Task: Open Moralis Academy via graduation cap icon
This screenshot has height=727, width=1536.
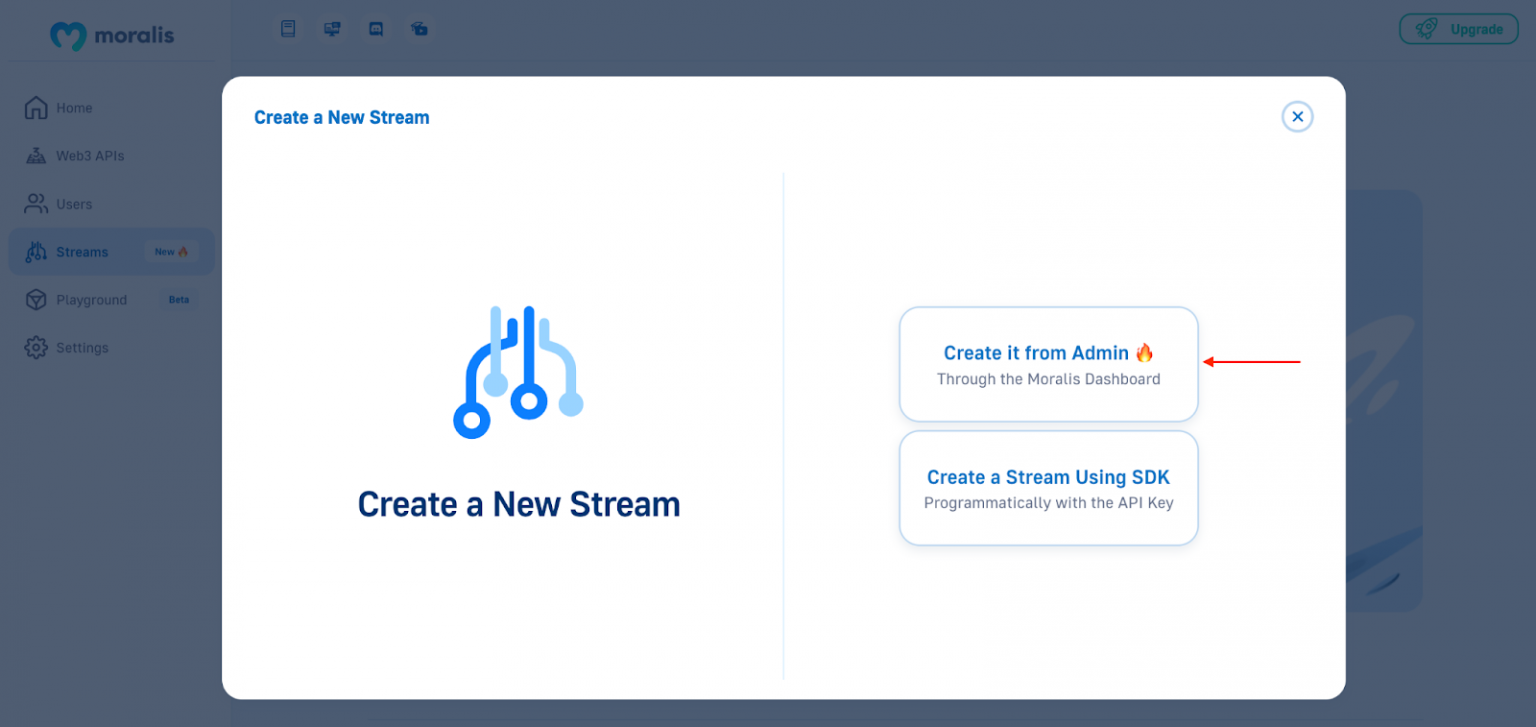Action: pyautogui.click(x=419, y=28)
